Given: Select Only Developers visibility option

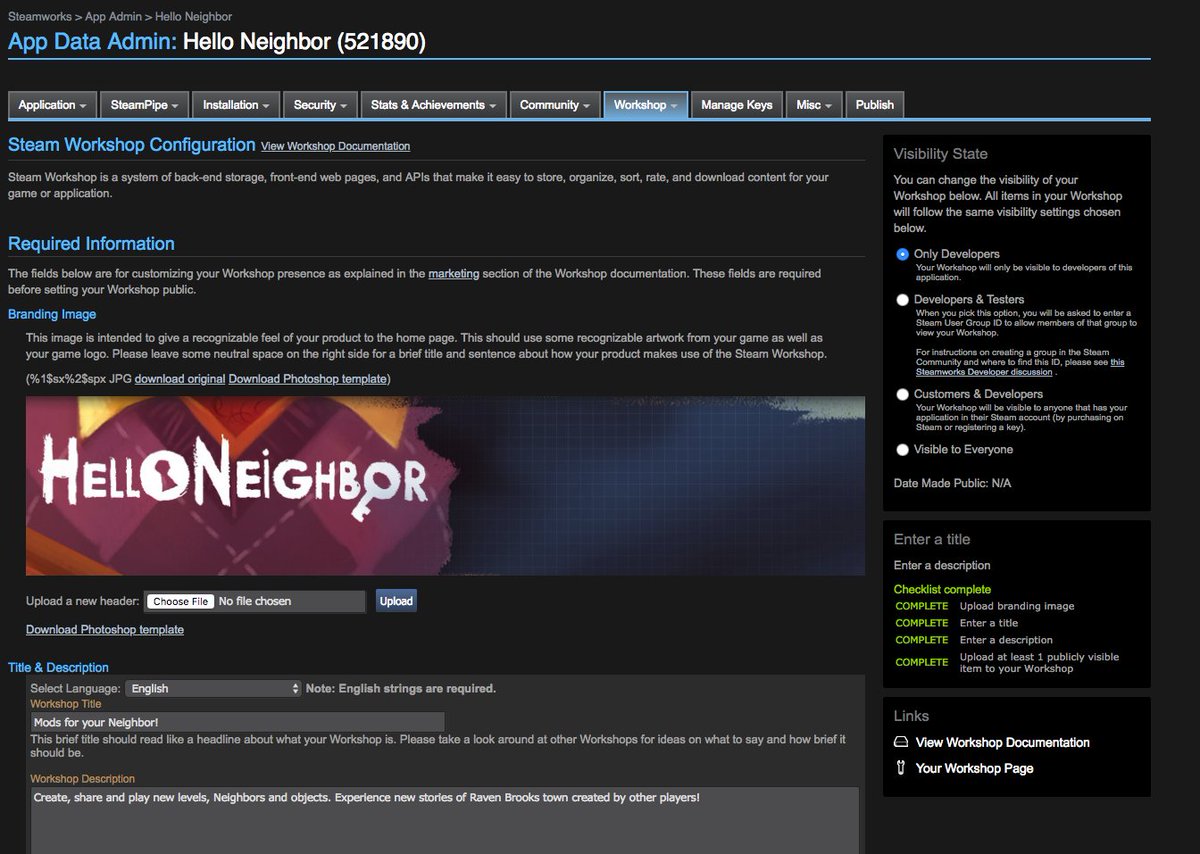Looking at the screenshot, I should pos(903,254).
